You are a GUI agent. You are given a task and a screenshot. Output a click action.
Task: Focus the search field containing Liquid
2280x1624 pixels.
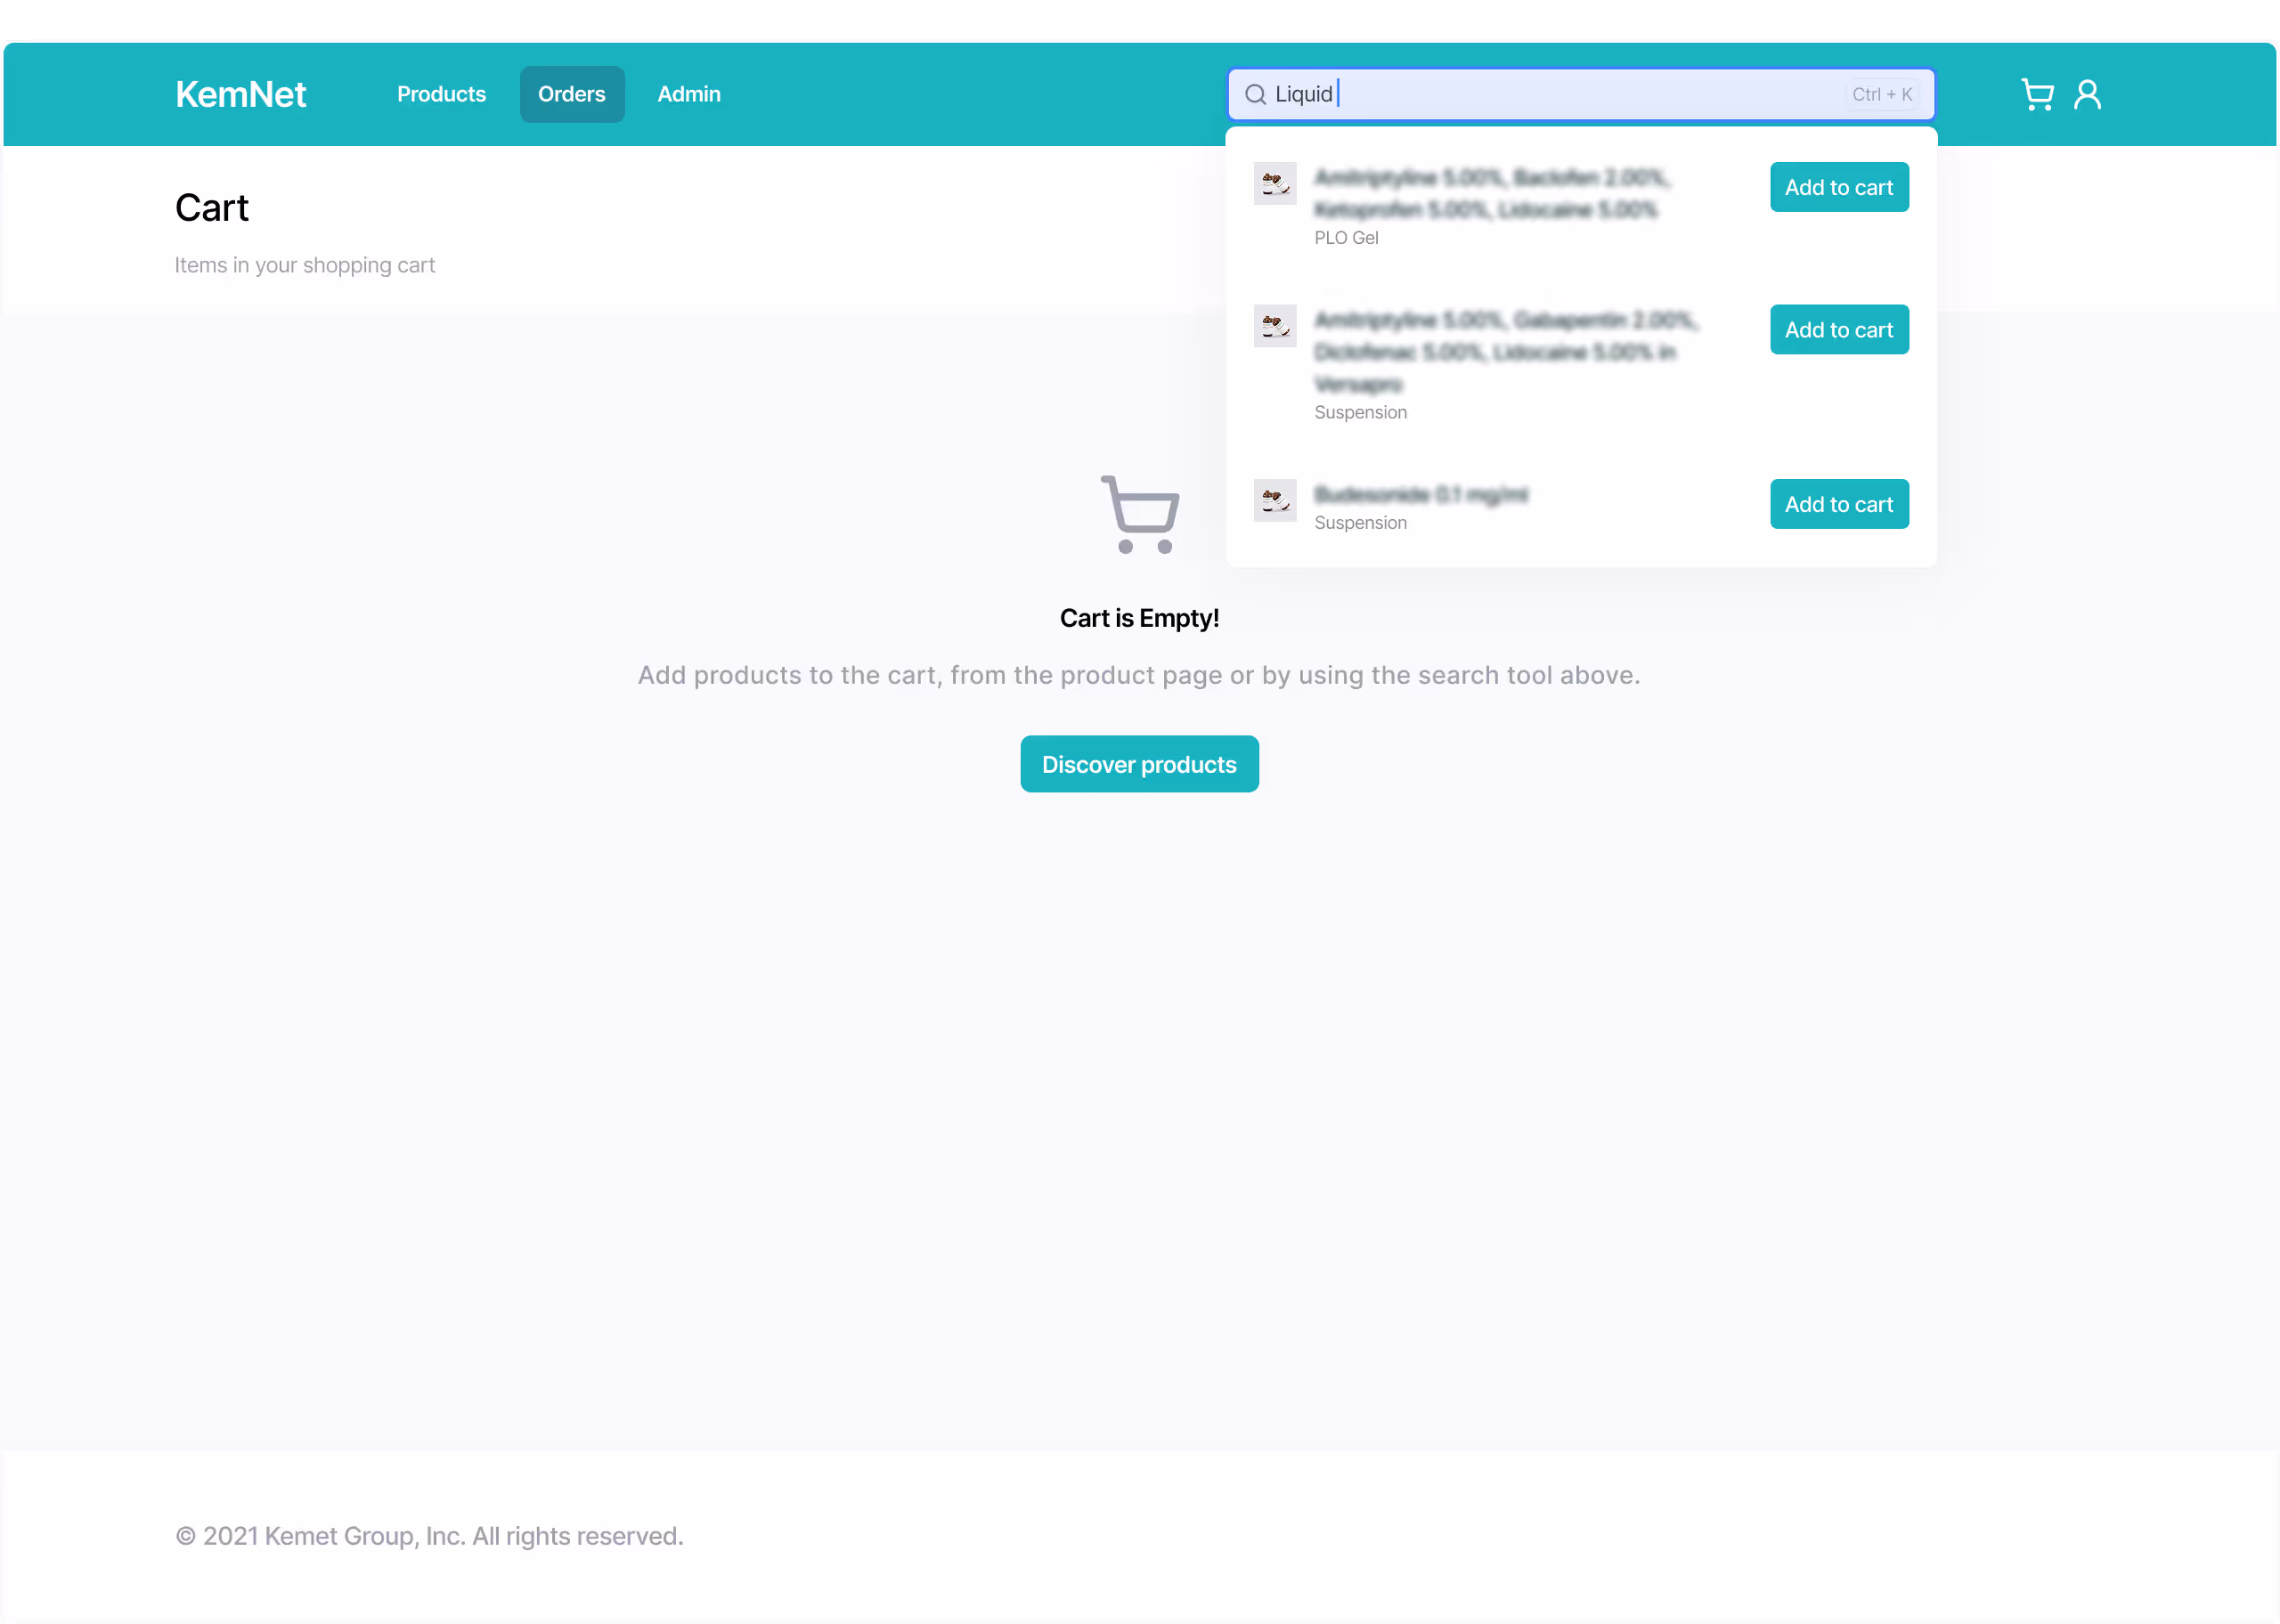pos(1580,95)
